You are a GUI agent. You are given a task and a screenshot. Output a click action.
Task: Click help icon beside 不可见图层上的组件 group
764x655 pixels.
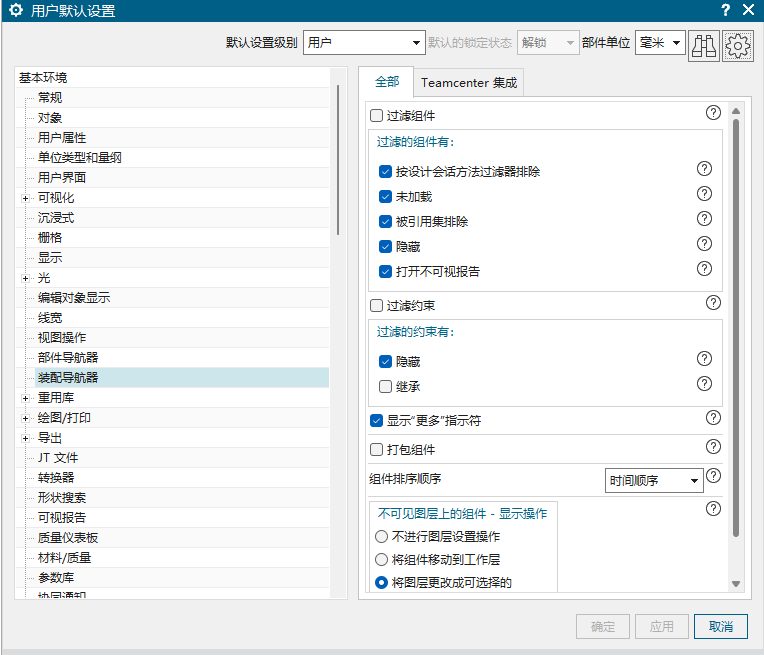click(713, 508)
